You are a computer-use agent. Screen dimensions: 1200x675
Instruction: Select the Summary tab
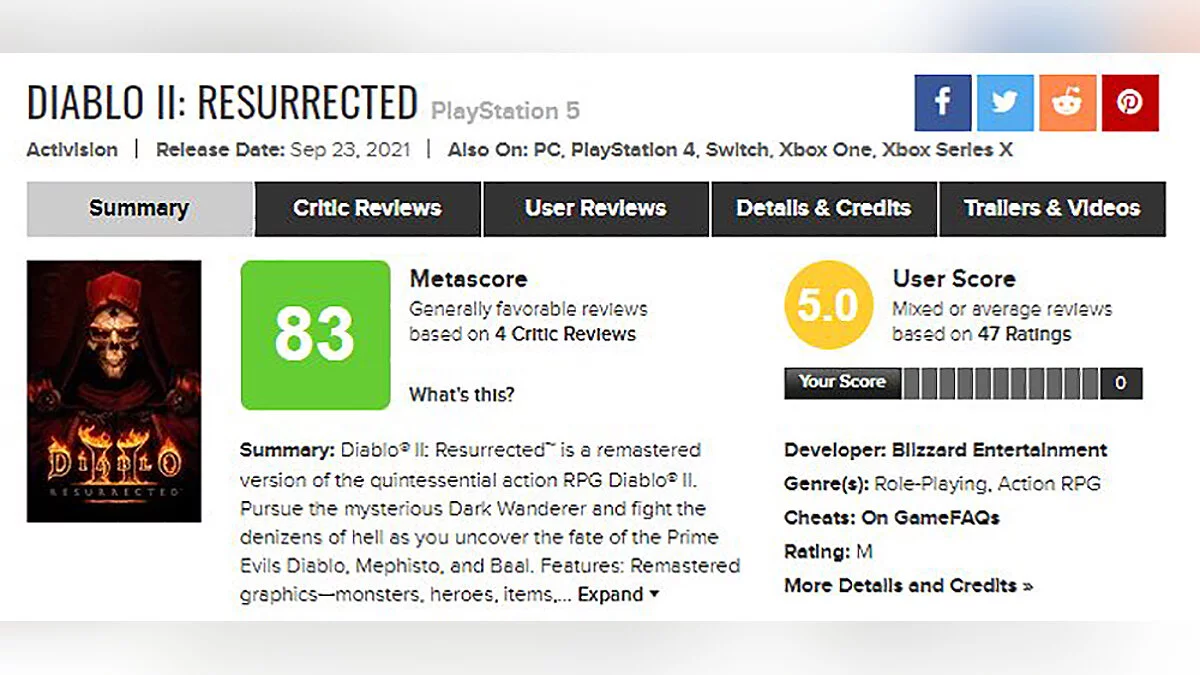pyautogui.click(x=139, y=209)
